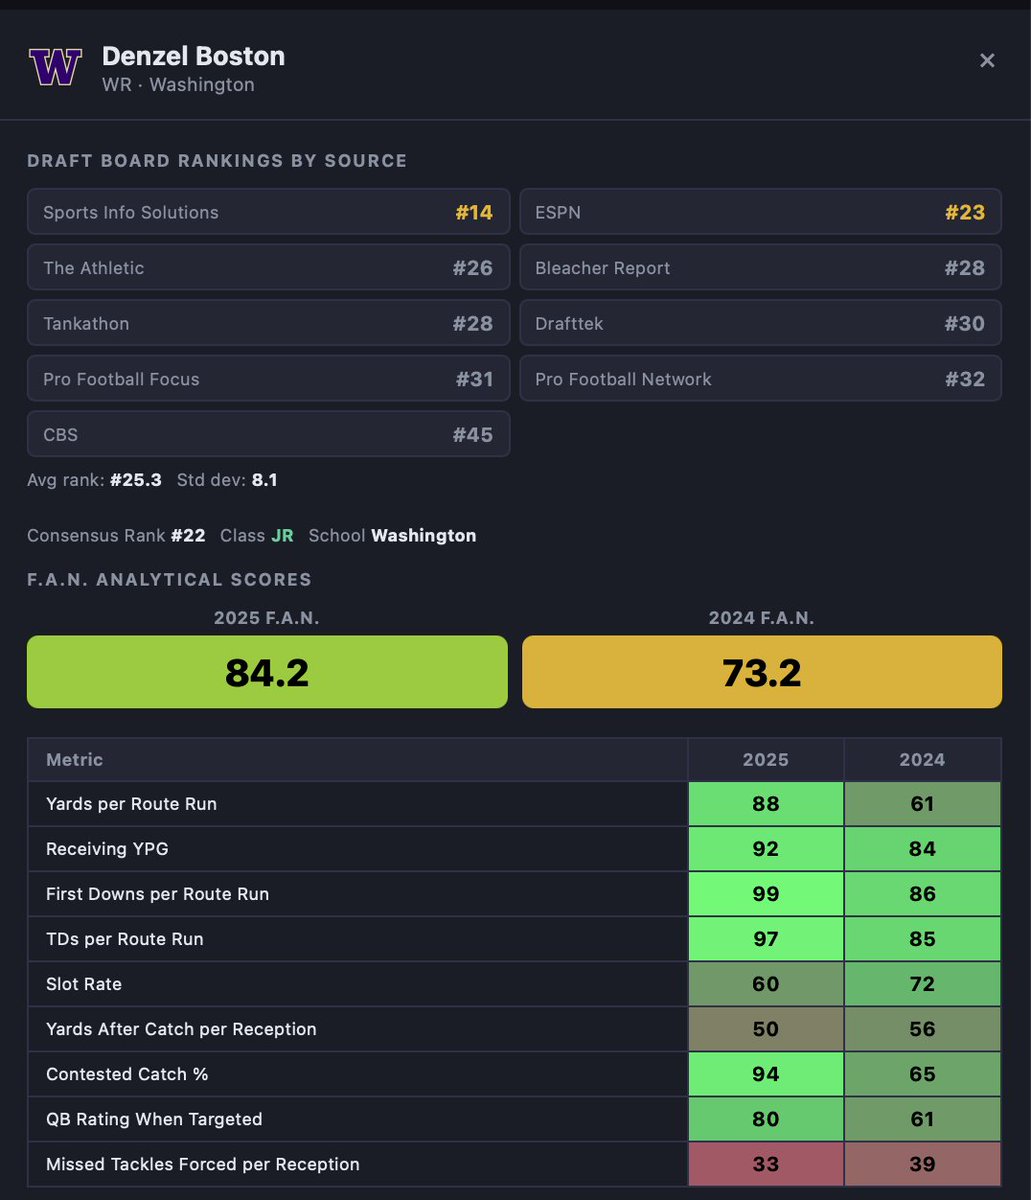The width and height of the screenshot is (1031, 1200).
Task: Select Yards After Catch per Reception label
Action: (181, 1029)
